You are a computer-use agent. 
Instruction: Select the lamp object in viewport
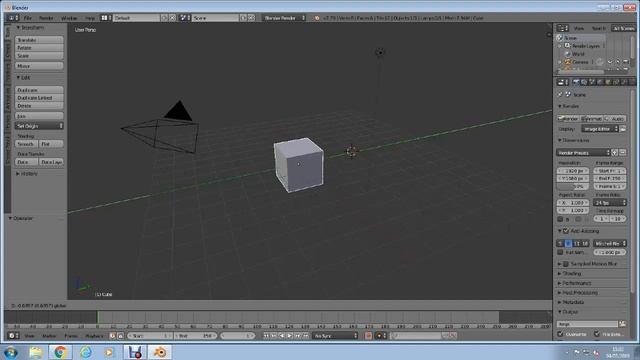(x=380, y=52)
